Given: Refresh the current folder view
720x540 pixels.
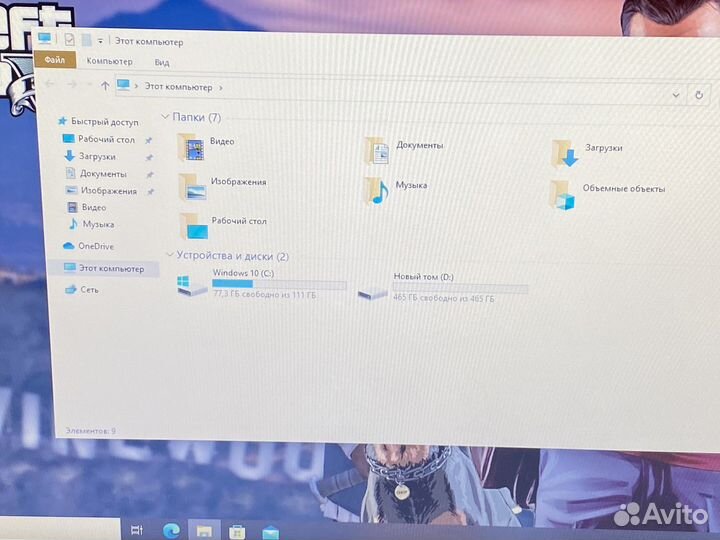Looking at the screenshot, I should (x=699, y=95).
